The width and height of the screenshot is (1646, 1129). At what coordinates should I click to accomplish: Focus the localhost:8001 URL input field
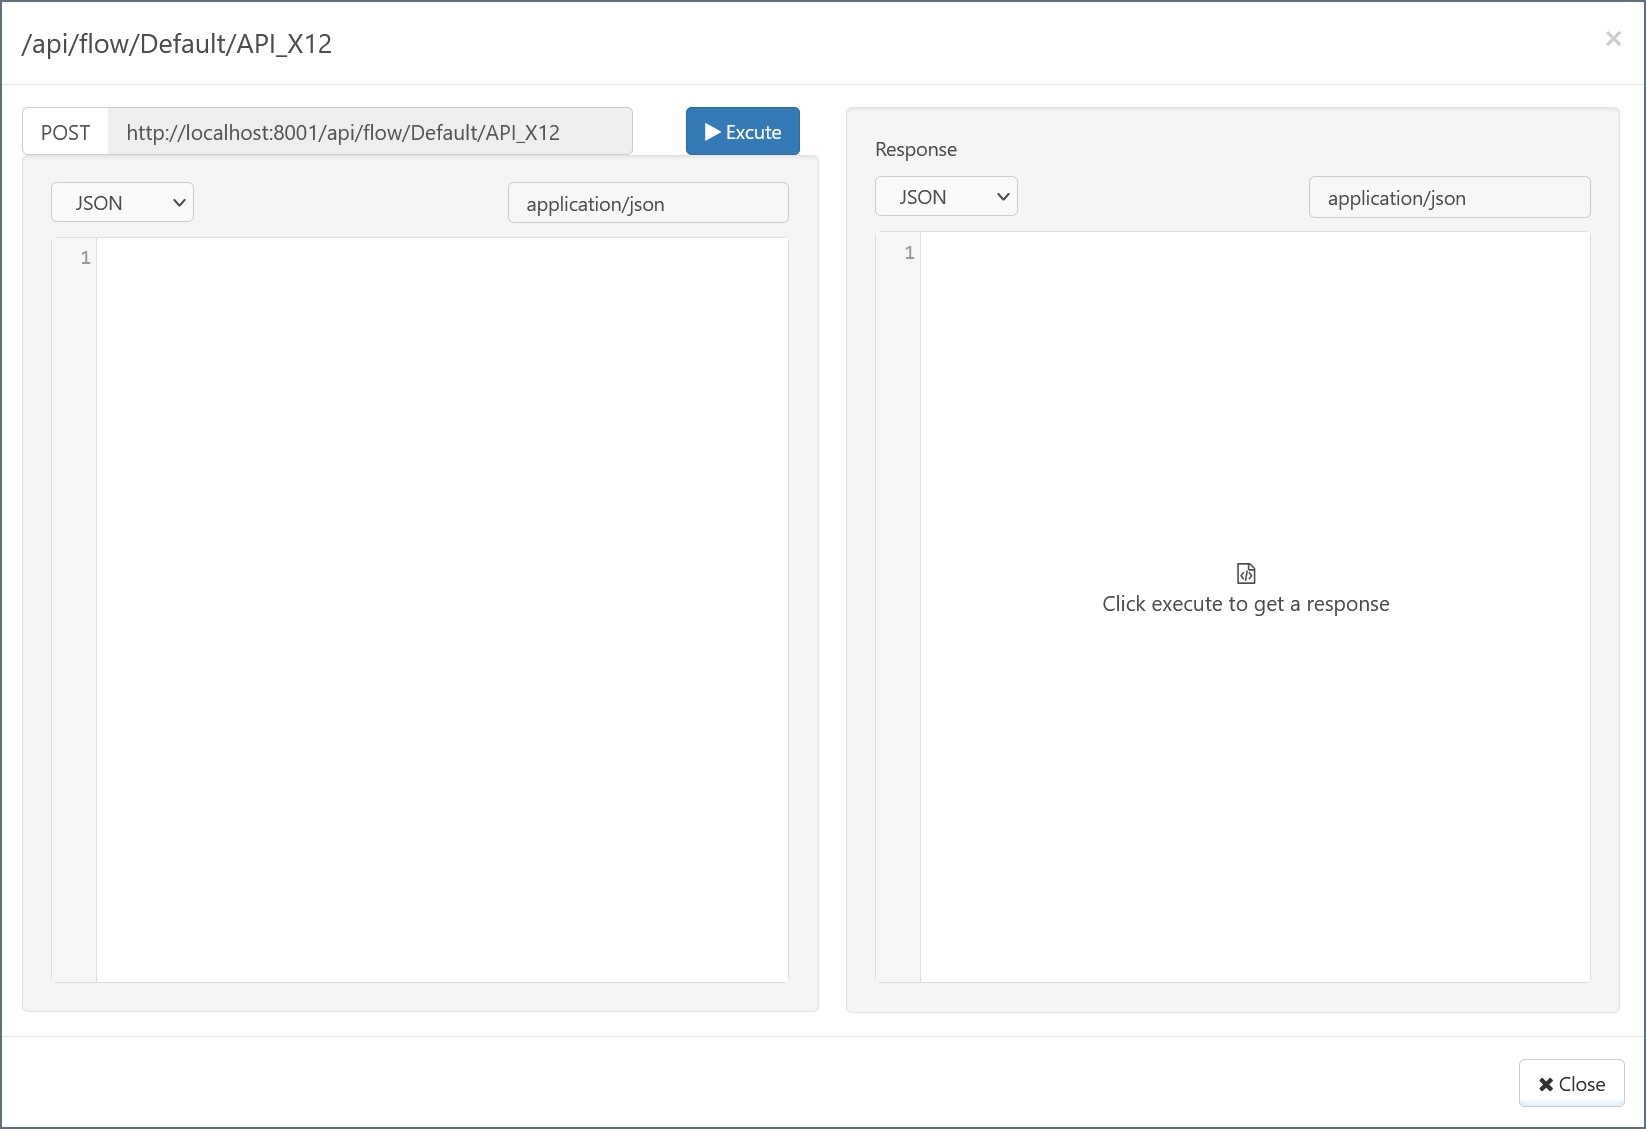pyautogui.click(x=369, y=132)
